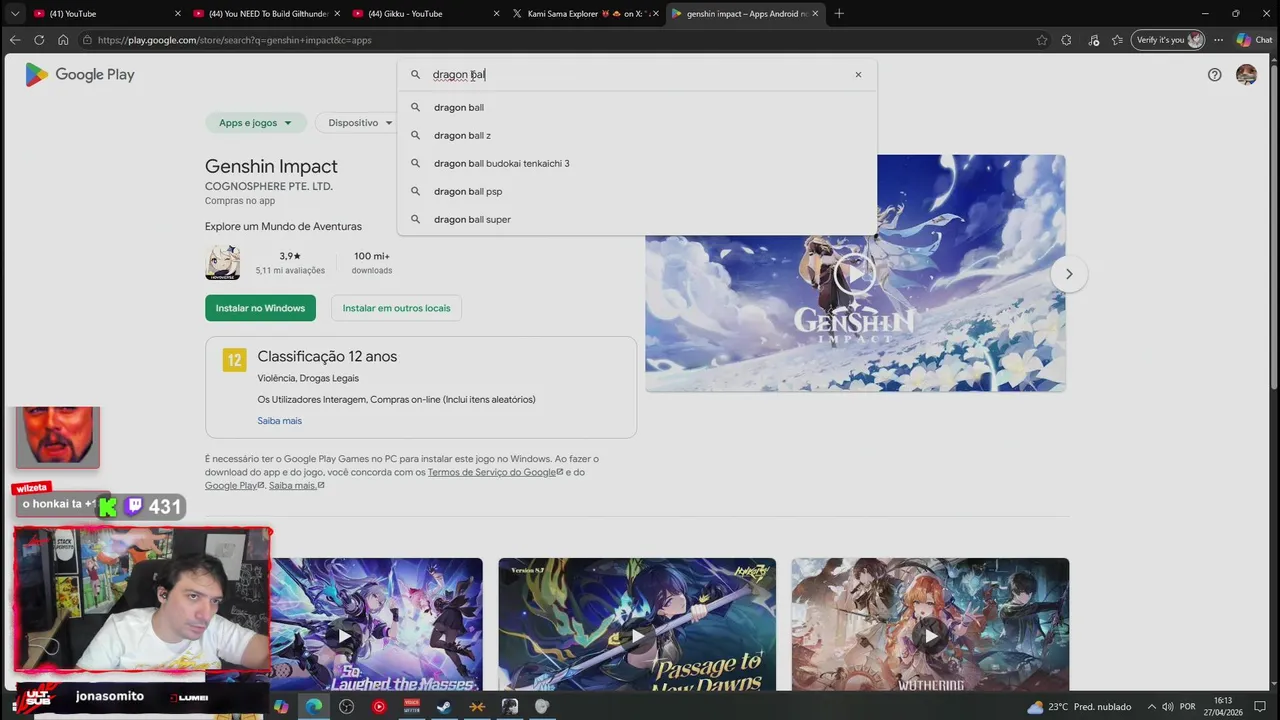The image size is (1280, 720).
Task: Open the YouTube Music taskbar icon
Action: [x=379, y=707]
